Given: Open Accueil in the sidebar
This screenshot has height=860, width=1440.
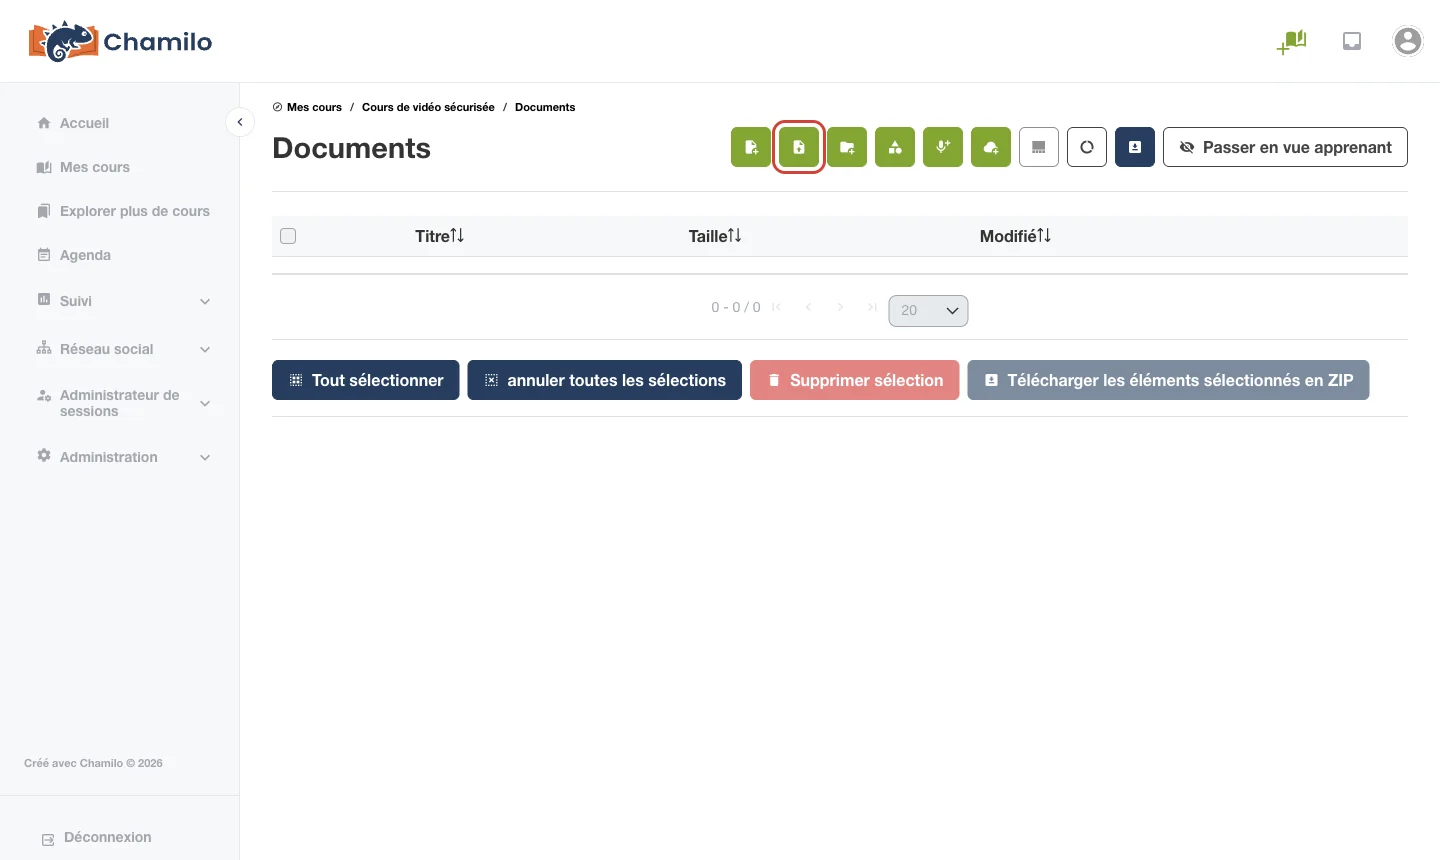Looking at the screenshot, I should (84, 123).
